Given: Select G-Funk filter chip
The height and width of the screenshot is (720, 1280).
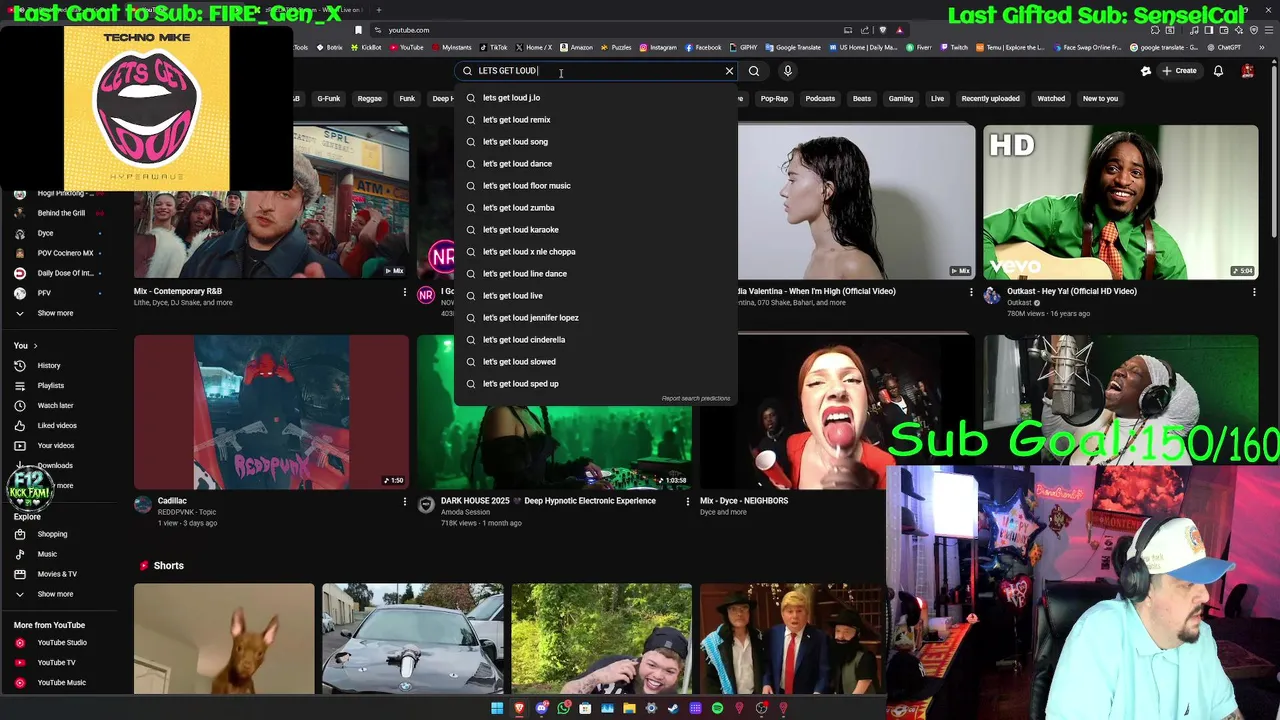Looking at the screenshot, I should pyautogui.click(x=329, y=99).
